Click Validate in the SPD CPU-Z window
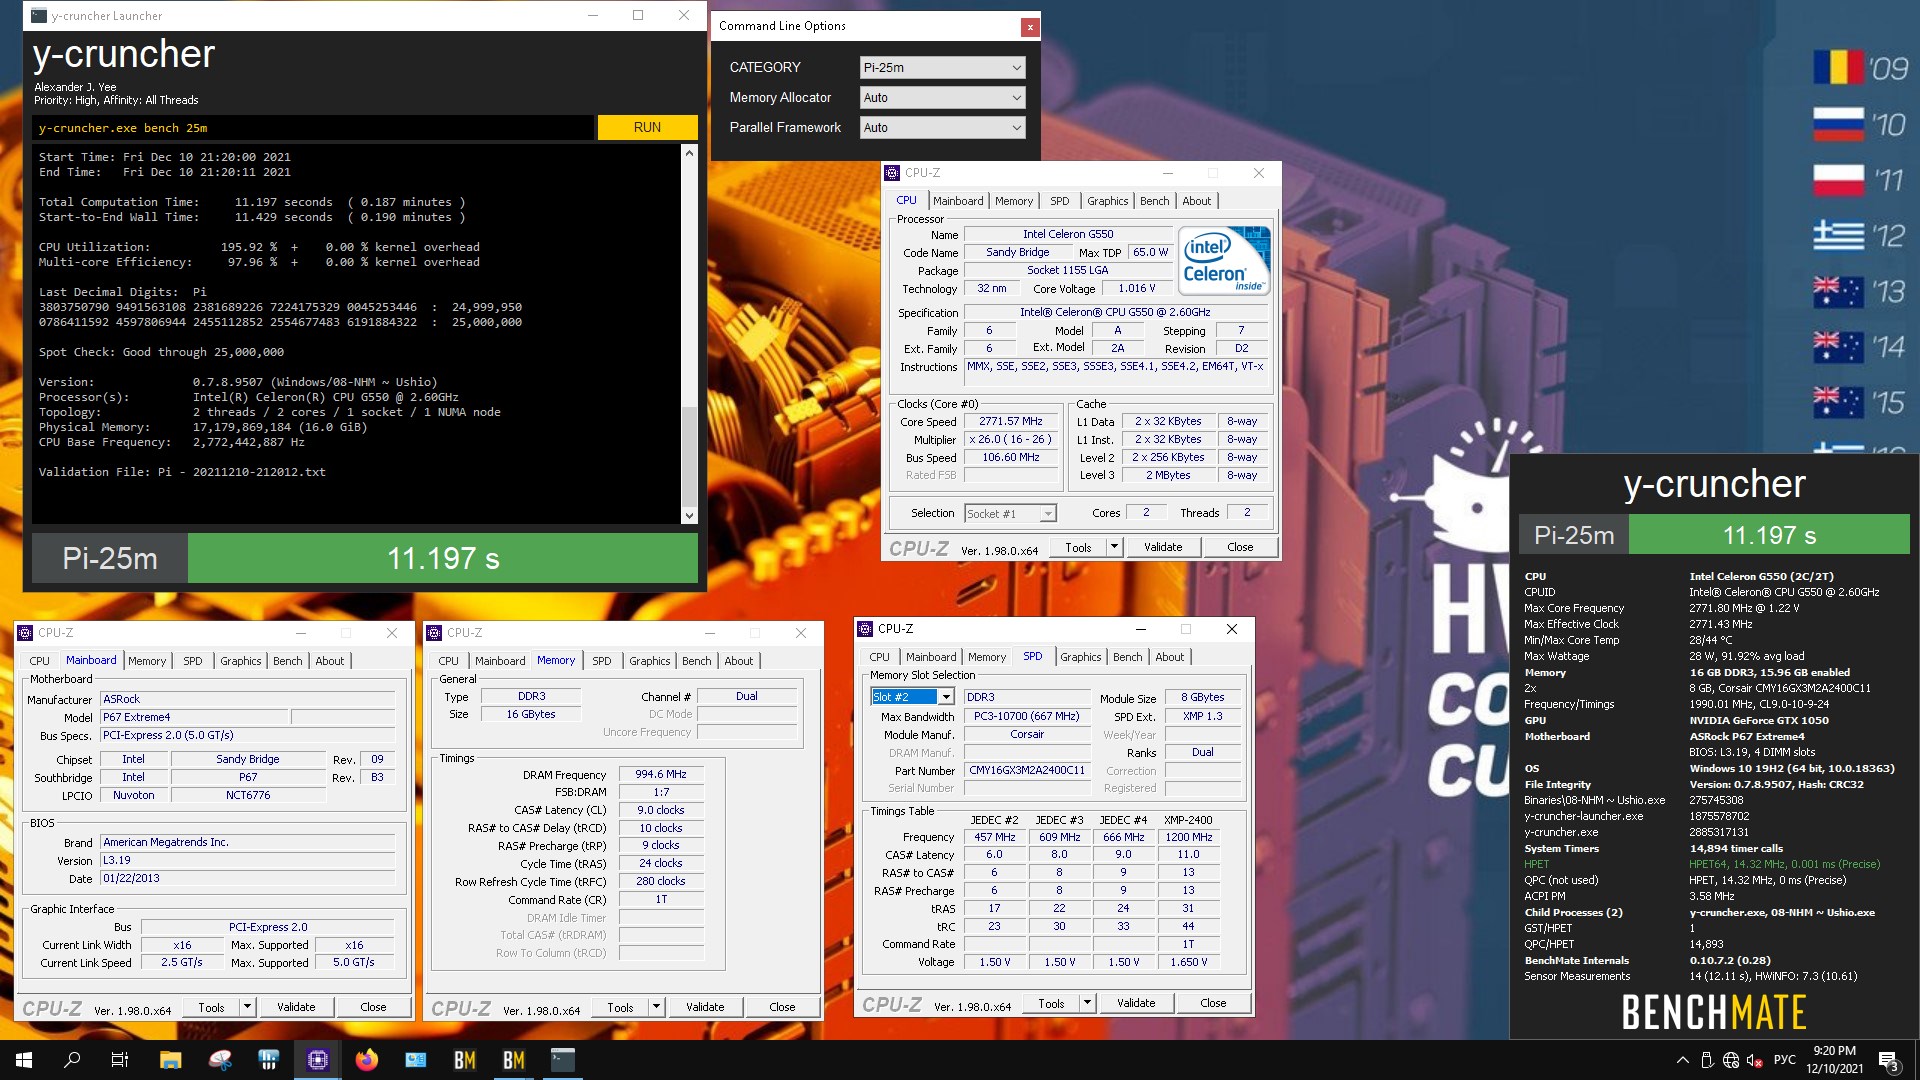1920x1080 pixels. pyautogui.click(x=1136, y=1003)
